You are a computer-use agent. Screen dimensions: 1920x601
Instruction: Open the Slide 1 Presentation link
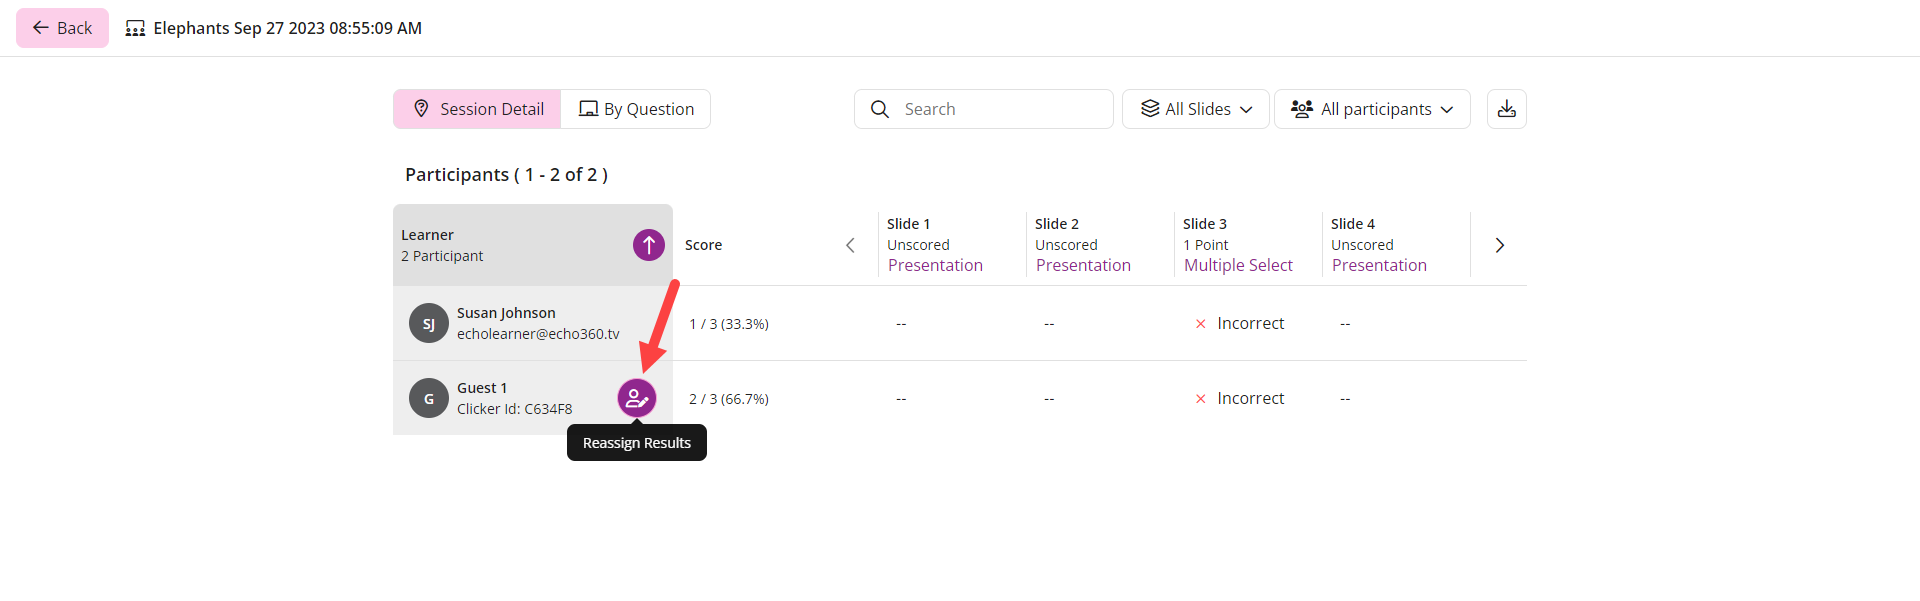935,265
